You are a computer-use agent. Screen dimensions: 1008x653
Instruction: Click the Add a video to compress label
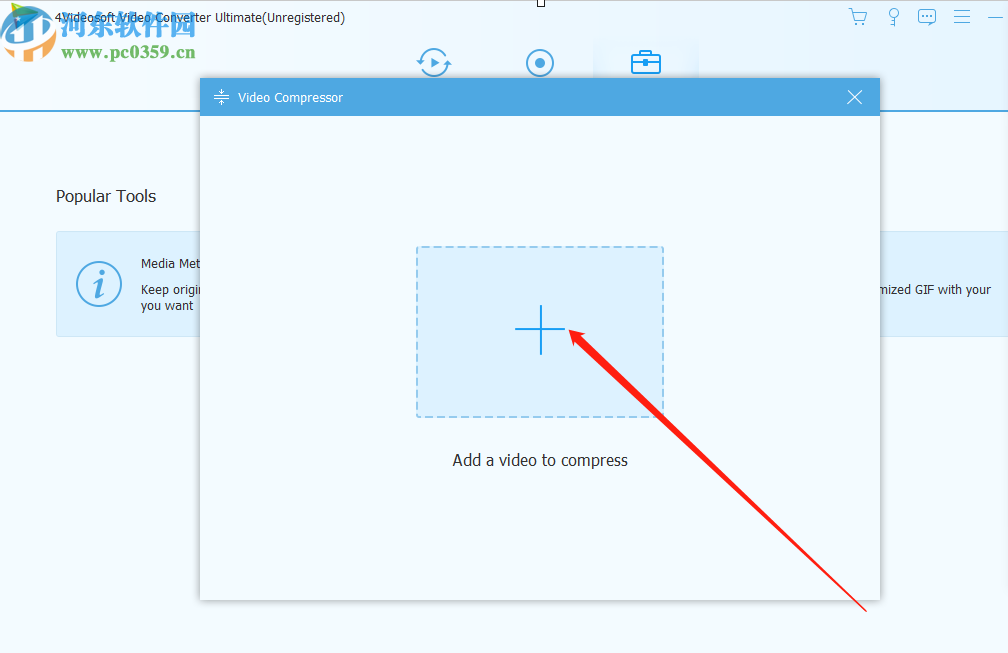(540, 460)
